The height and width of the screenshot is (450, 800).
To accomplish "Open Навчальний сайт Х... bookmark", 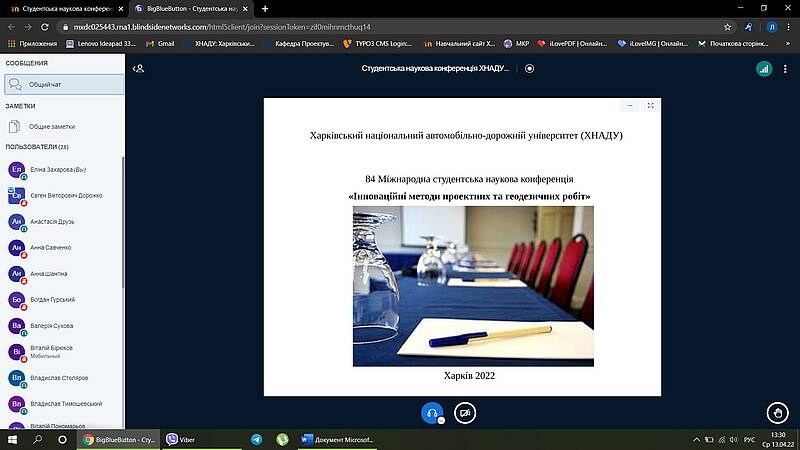I will [x=460, y=44].
